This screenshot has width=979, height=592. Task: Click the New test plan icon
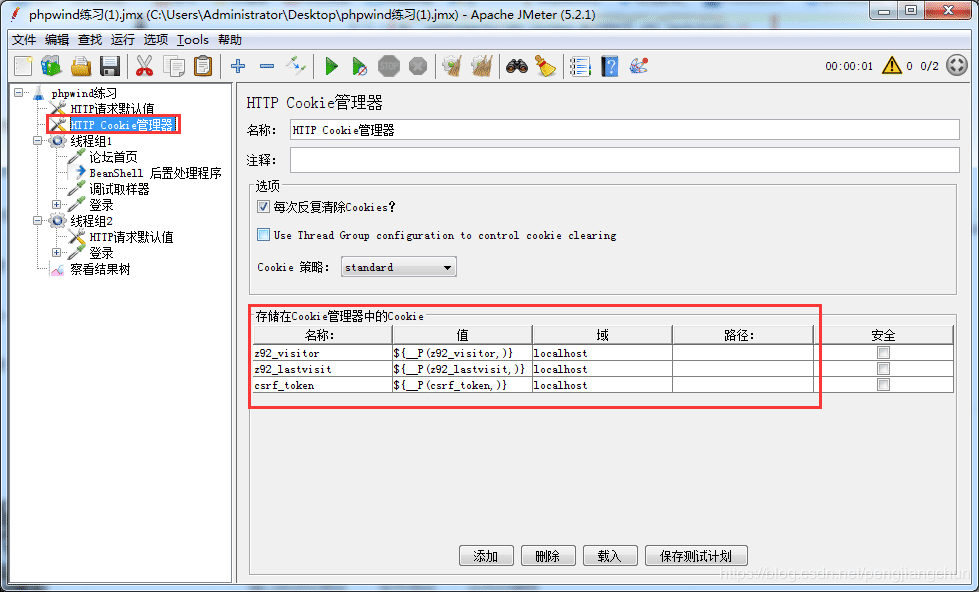click(x=23, y=66)
